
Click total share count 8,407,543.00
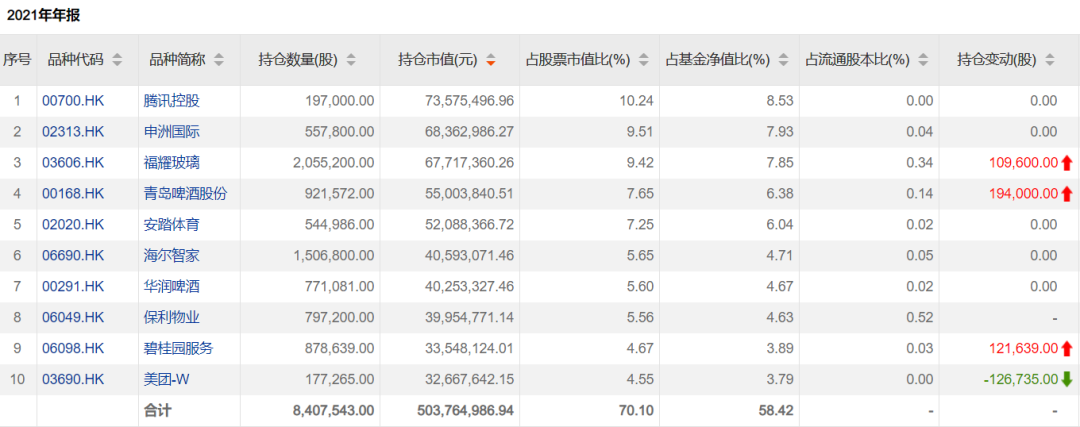333,410
